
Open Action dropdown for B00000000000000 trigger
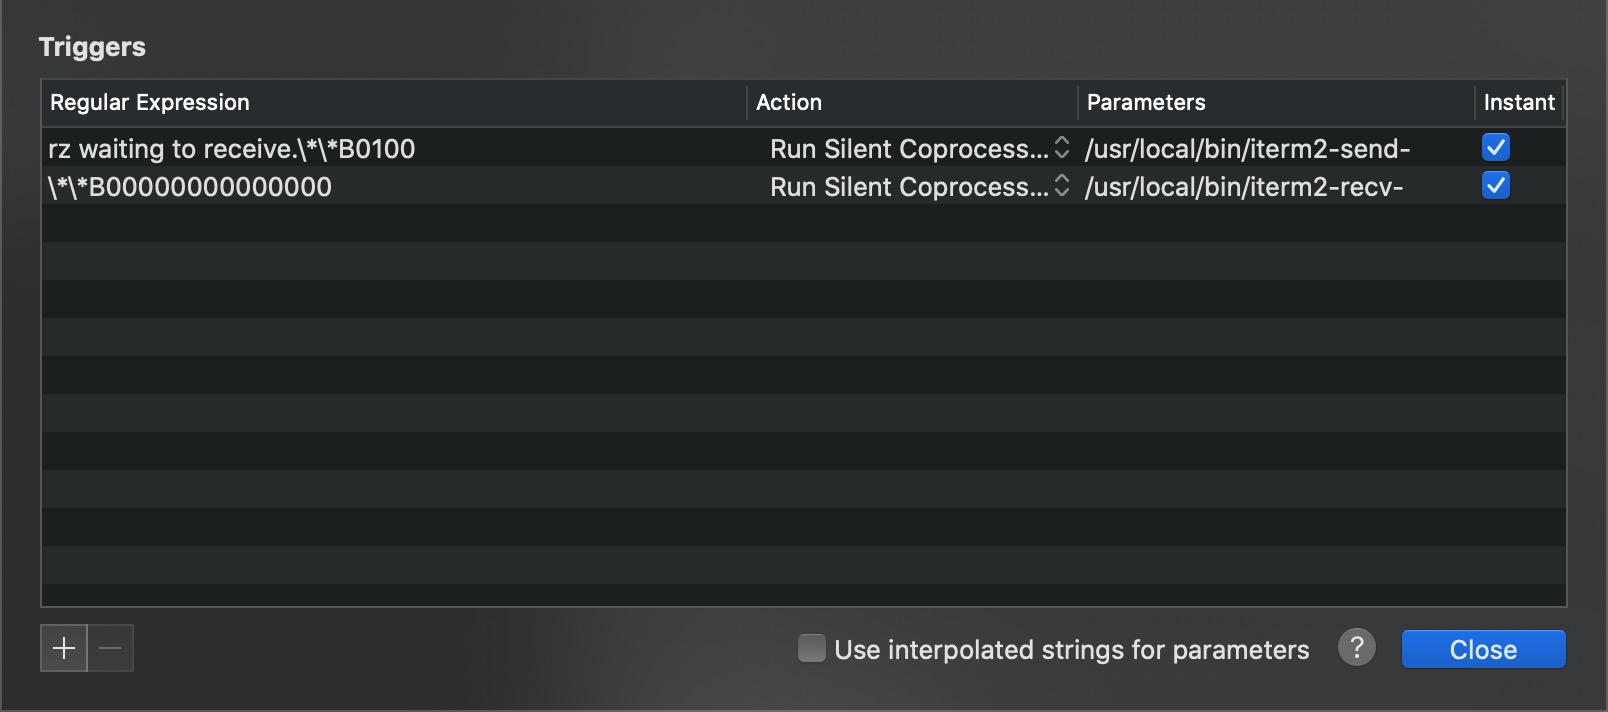[x=913, y=187]
